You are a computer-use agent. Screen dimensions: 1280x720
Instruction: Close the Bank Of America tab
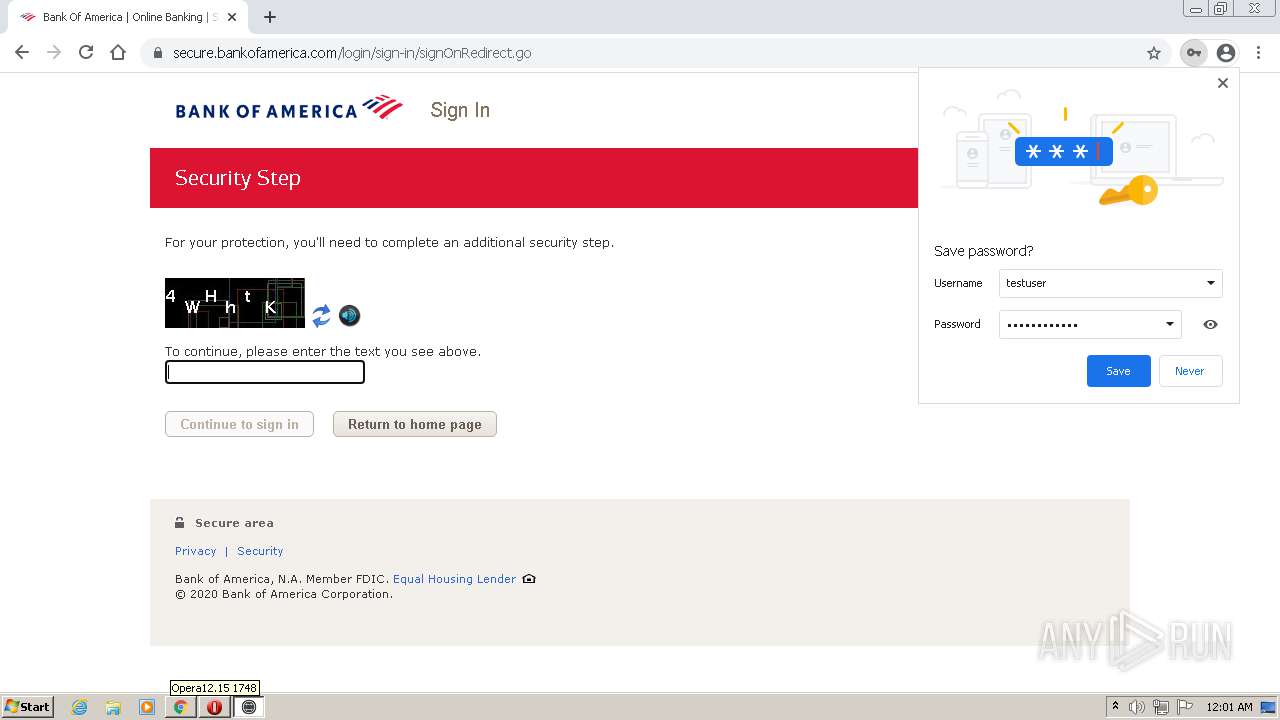pyautogui.click(x=233, y=17)
